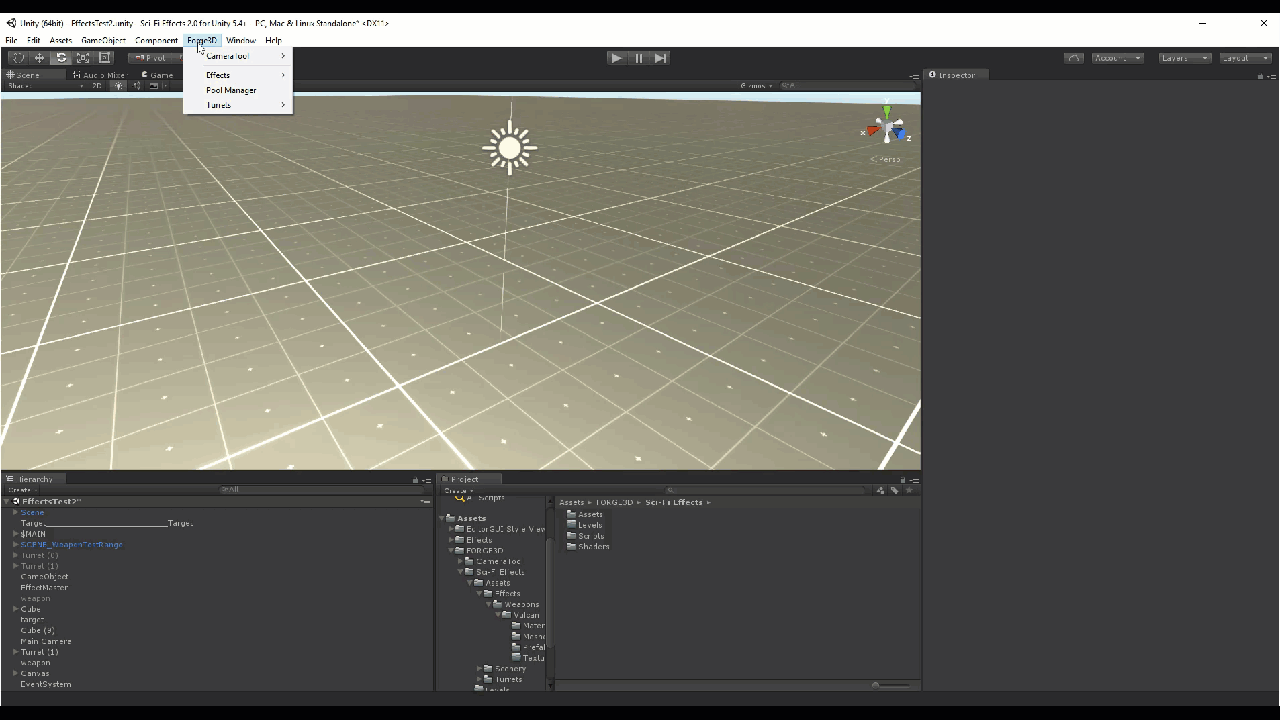Toggle scene audio button
Viewport: 1280px width, 720px height.
click(138, 86)
